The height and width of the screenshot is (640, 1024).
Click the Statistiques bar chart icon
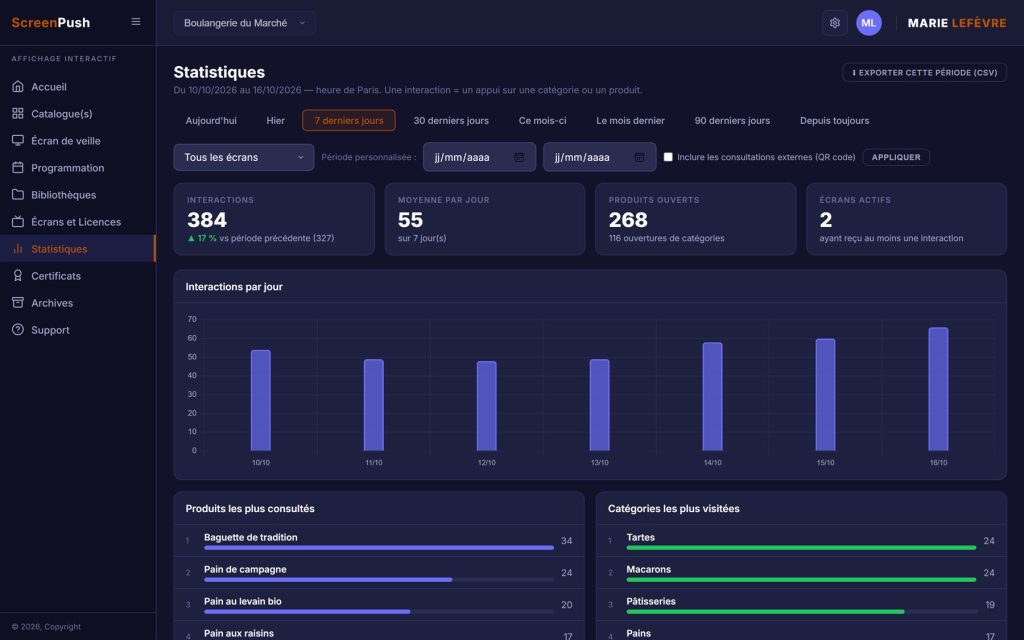(x=18, y=249)
